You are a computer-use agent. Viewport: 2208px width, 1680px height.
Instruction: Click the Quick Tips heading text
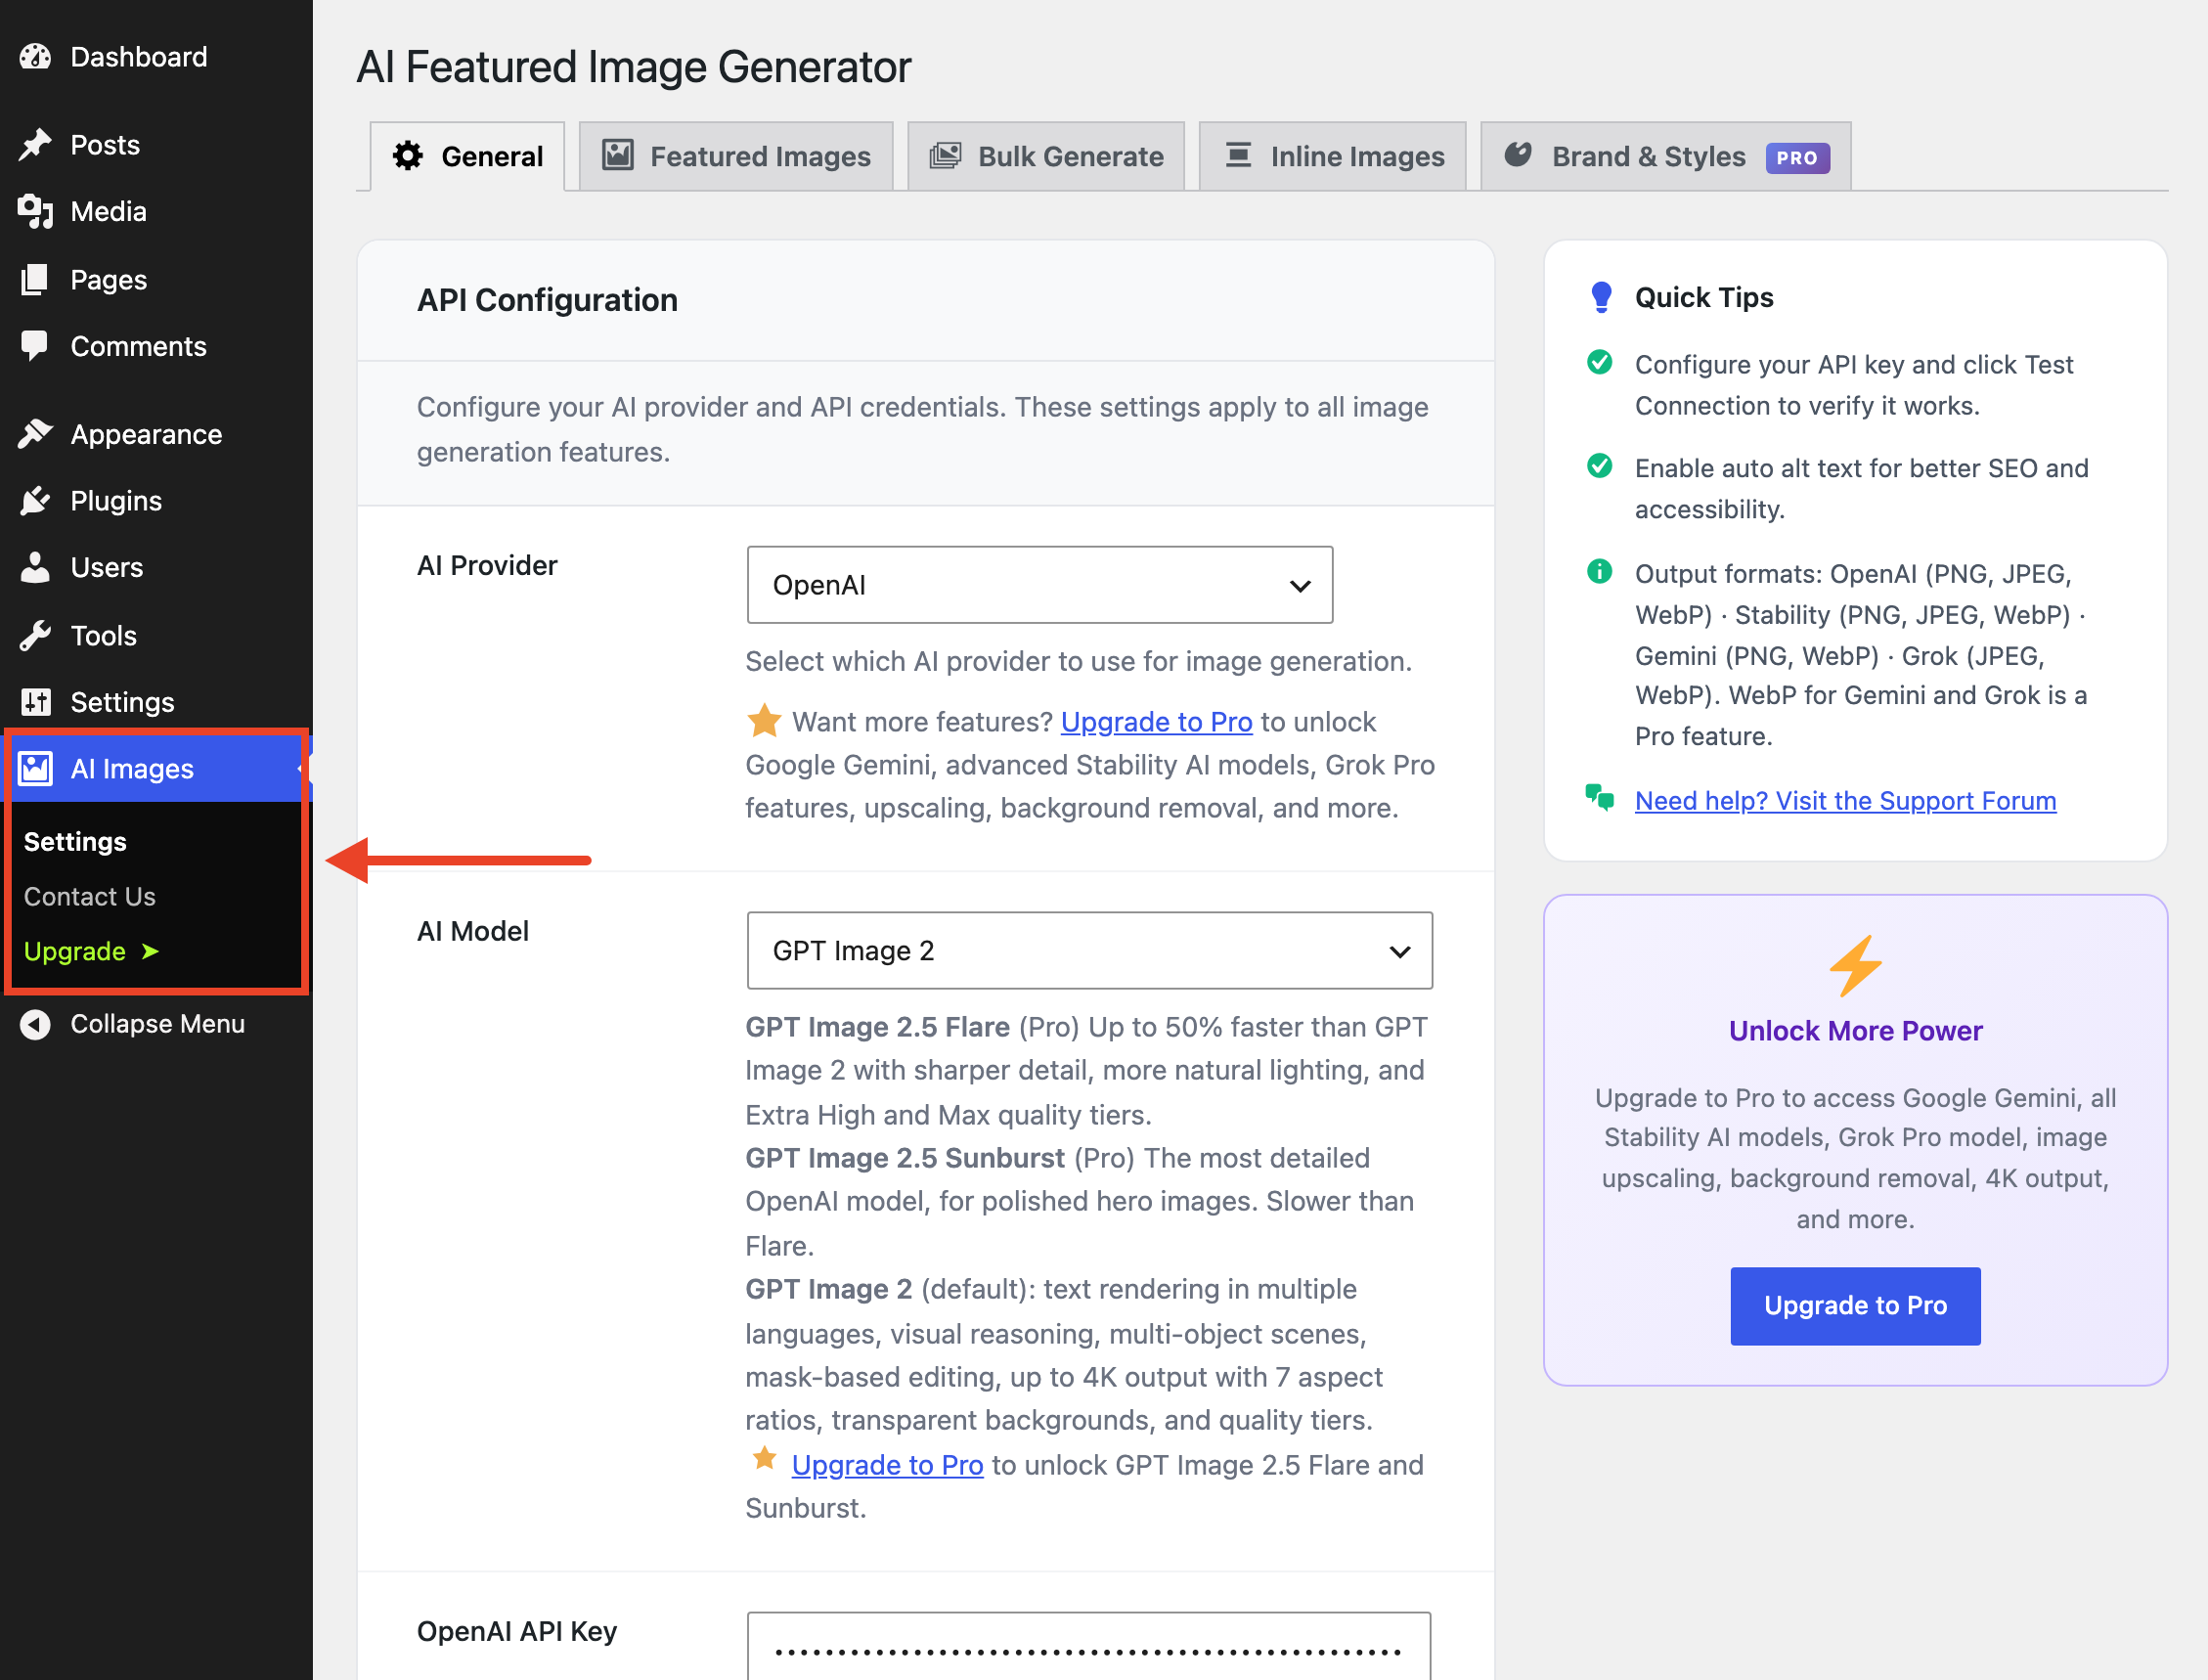point(1704,297)
